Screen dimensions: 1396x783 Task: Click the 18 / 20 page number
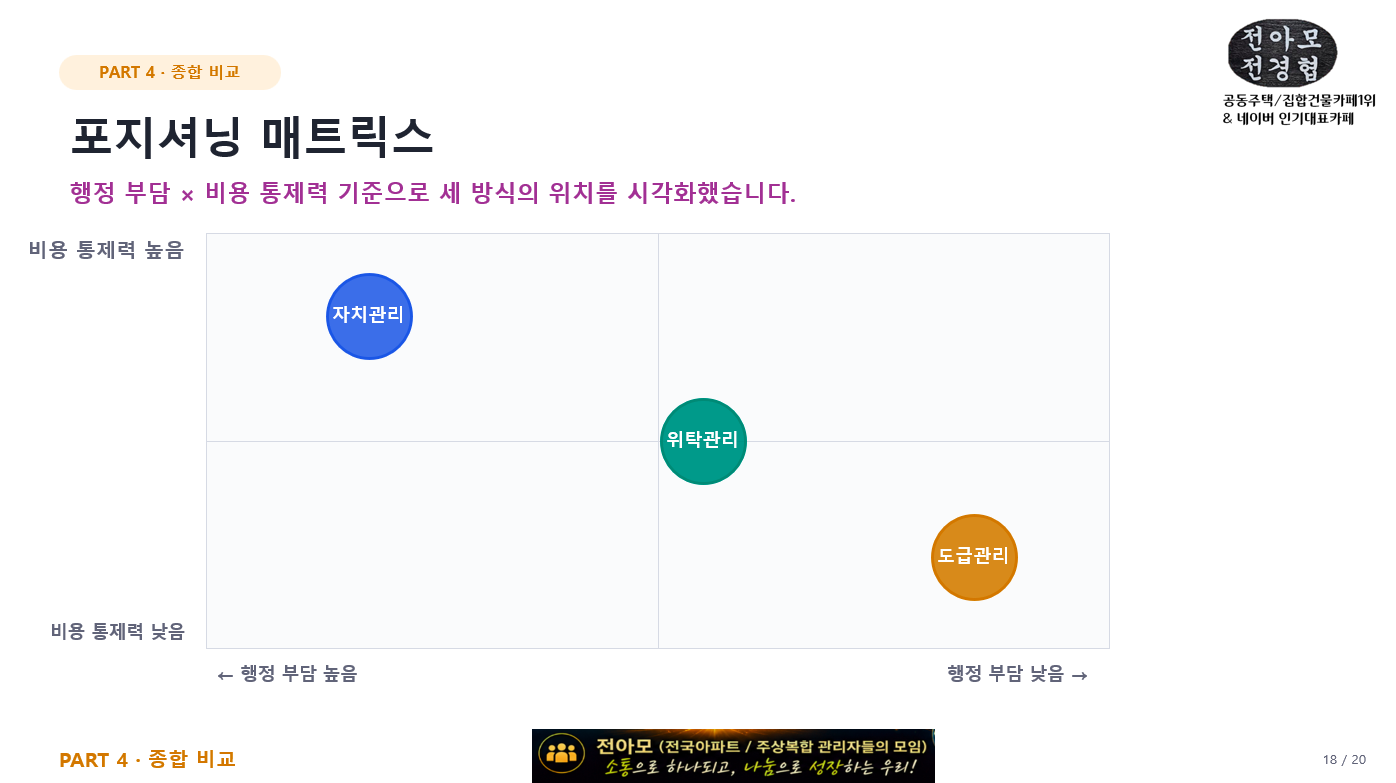tap(1344, 760)
